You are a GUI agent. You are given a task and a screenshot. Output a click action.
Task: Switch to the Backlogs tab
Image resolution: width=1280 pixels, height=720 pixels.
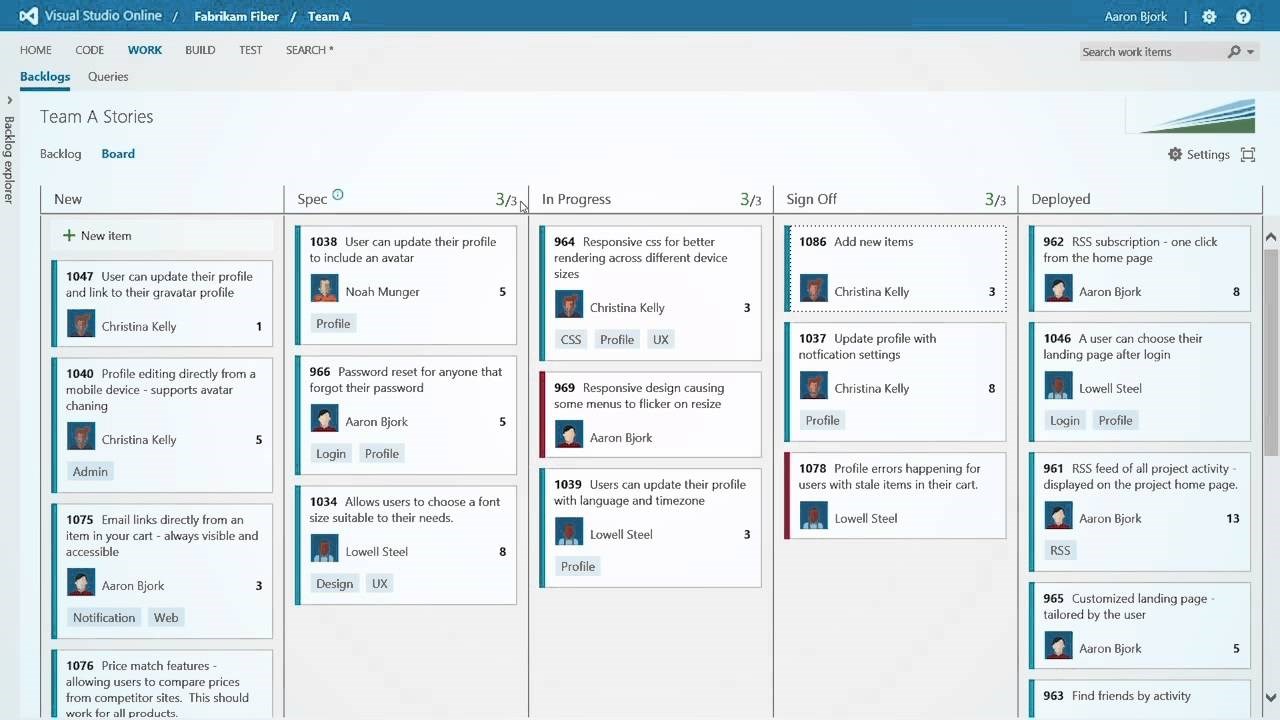[45, 77]
